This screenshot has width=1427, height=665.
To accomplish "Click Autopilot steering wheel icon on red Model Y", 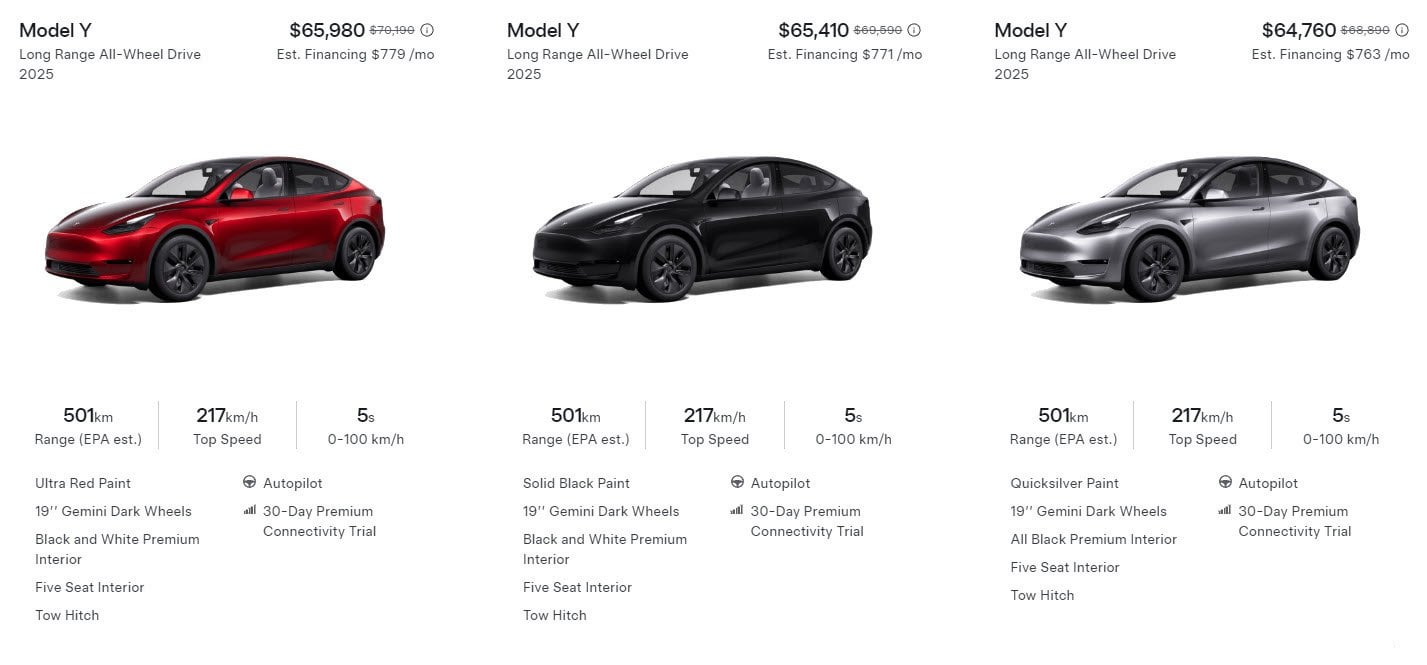I will (x=250, y=482).
